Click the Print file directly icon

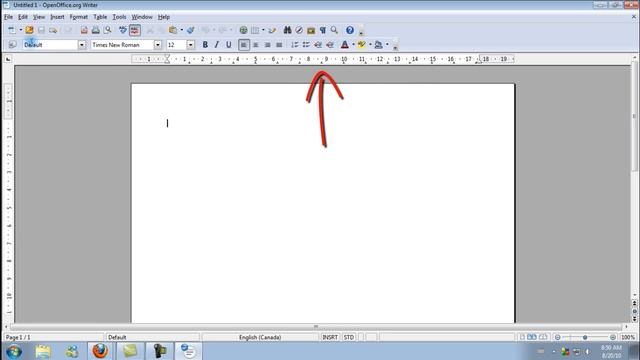[x=96, y=30]
